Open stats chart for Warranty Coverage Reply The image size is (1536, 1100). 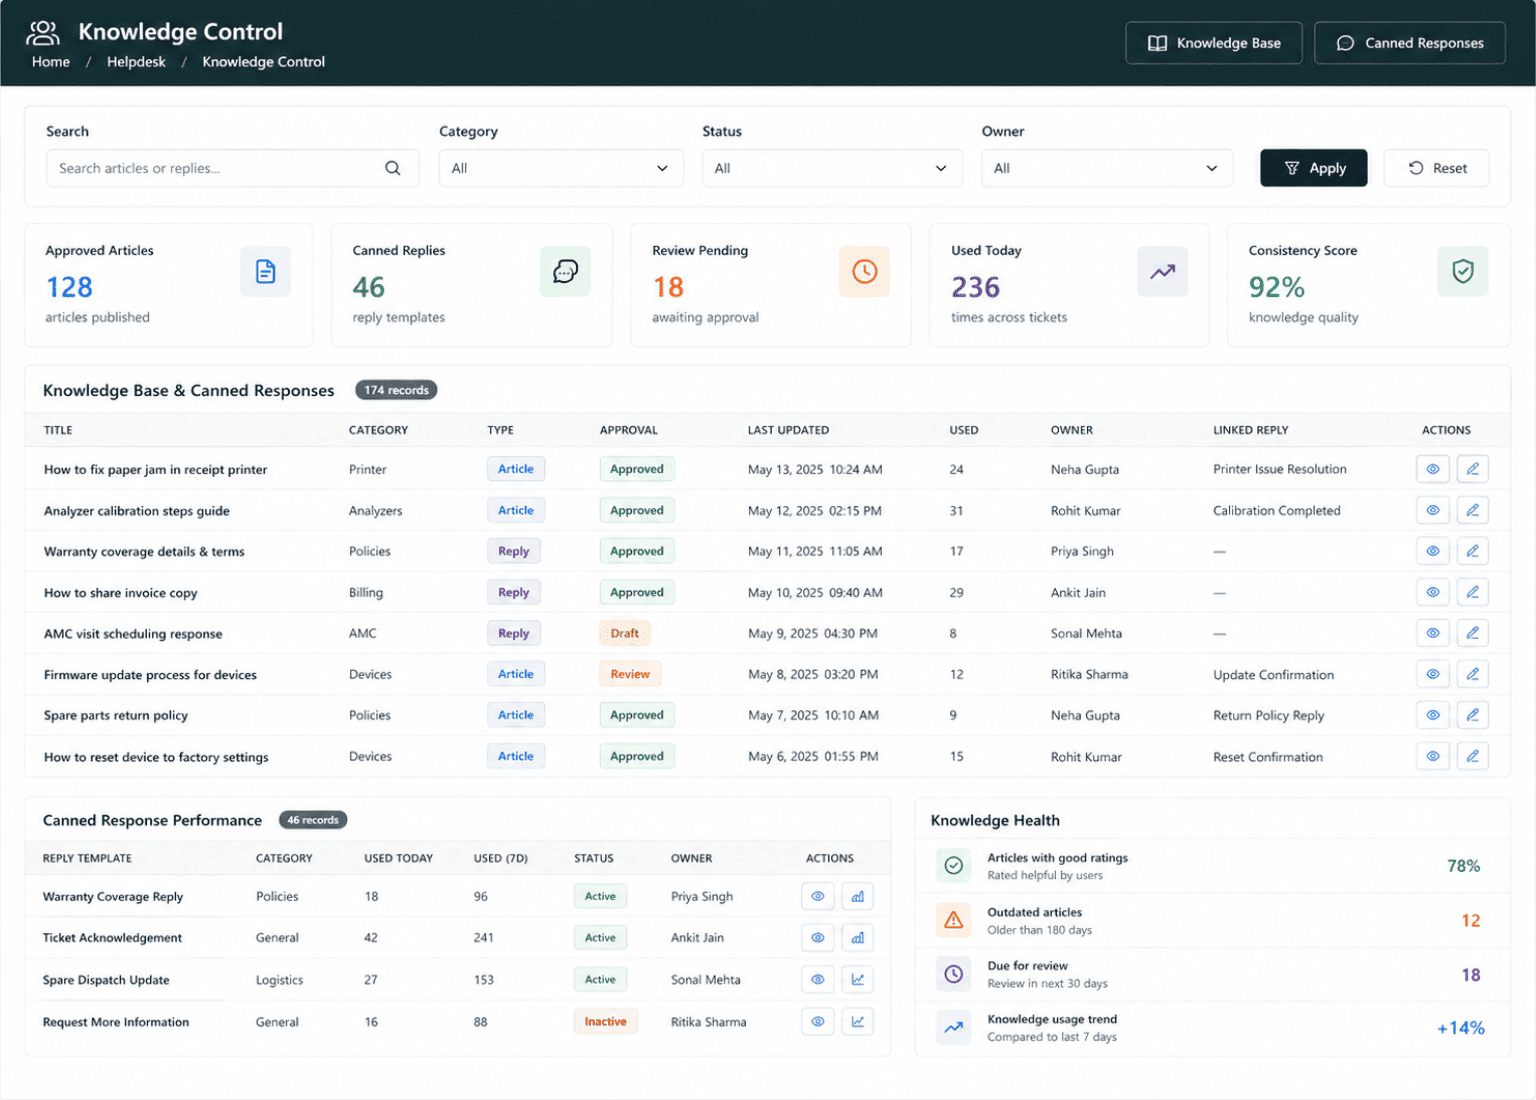(x=857, y=896)
